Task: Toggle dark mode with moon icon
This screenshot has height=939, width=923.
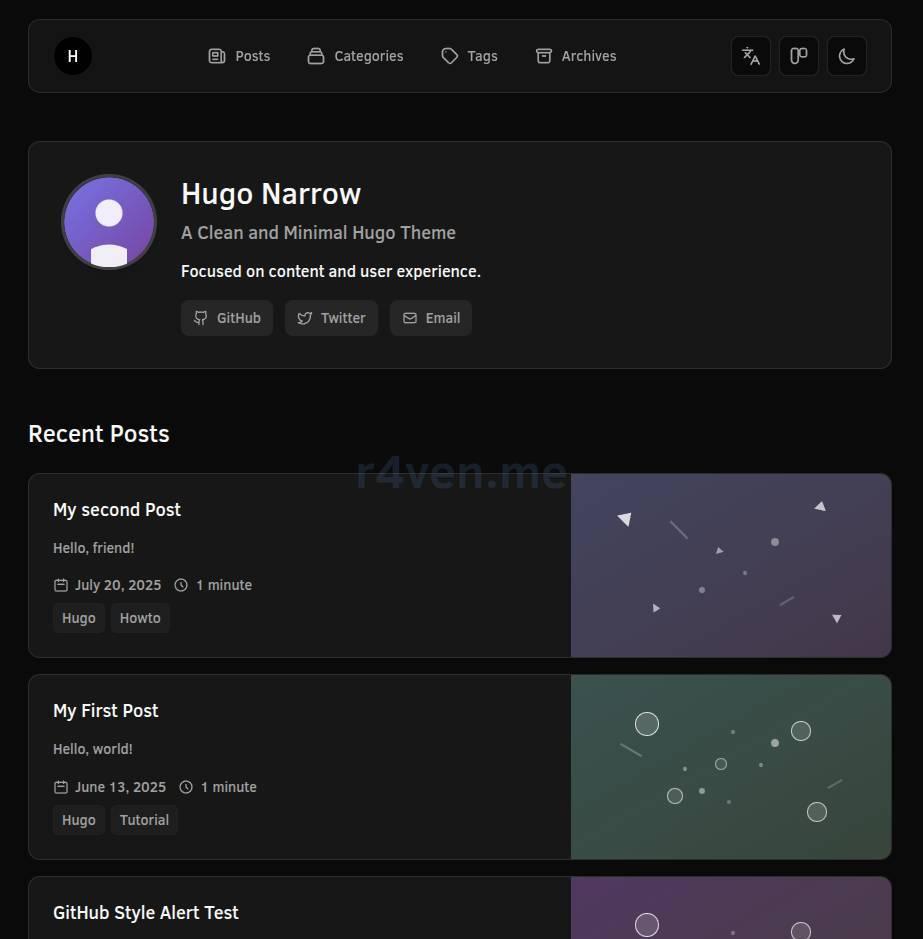Action: click(847, 56)
